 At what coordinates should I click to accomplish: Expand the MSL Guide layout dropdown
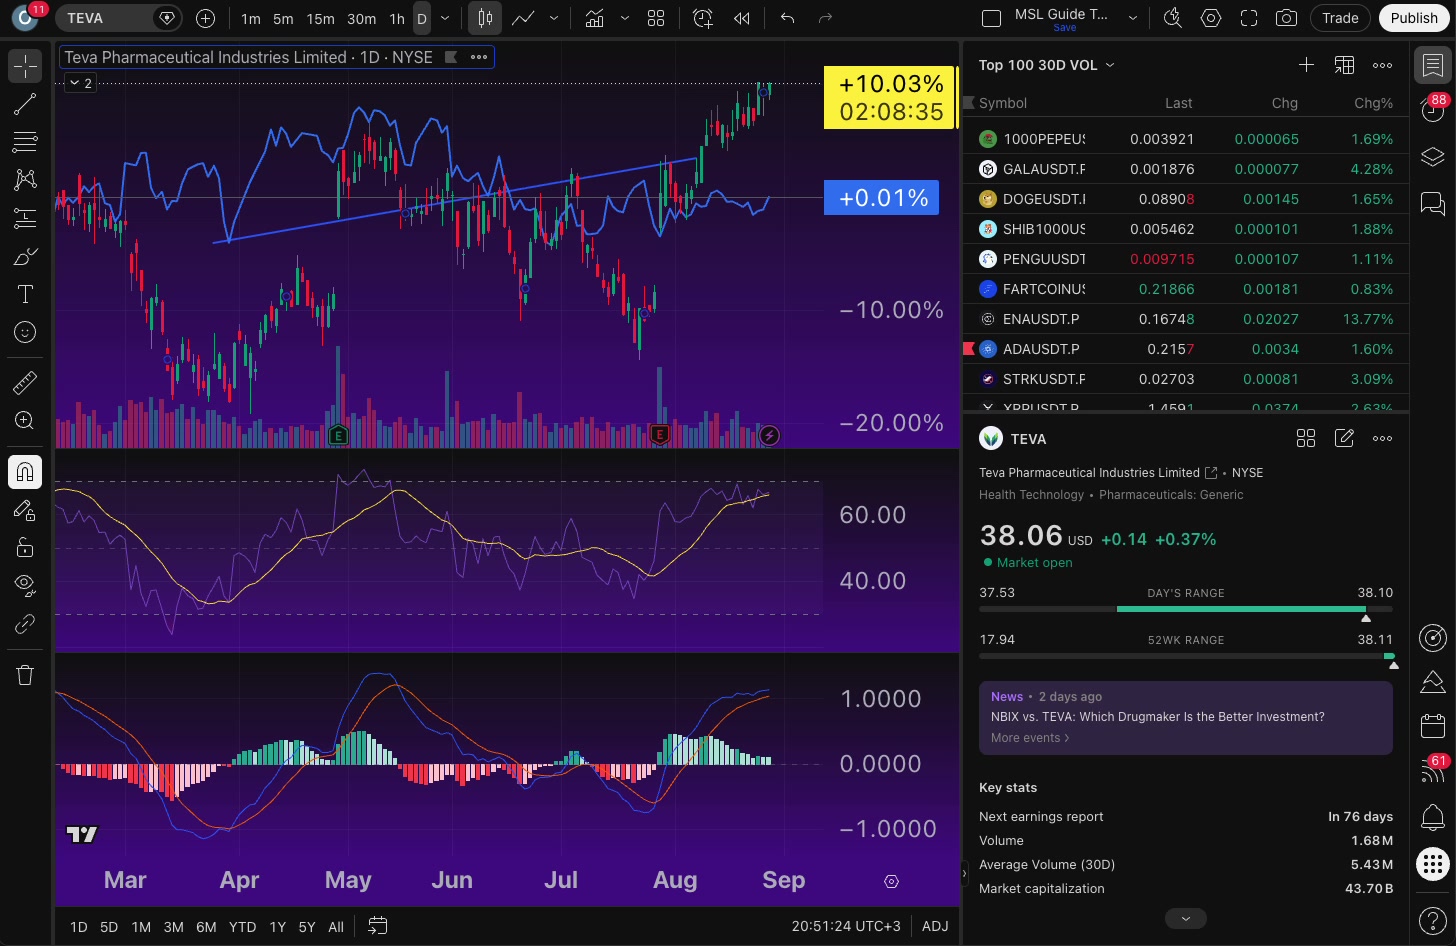click(1132, 18)
